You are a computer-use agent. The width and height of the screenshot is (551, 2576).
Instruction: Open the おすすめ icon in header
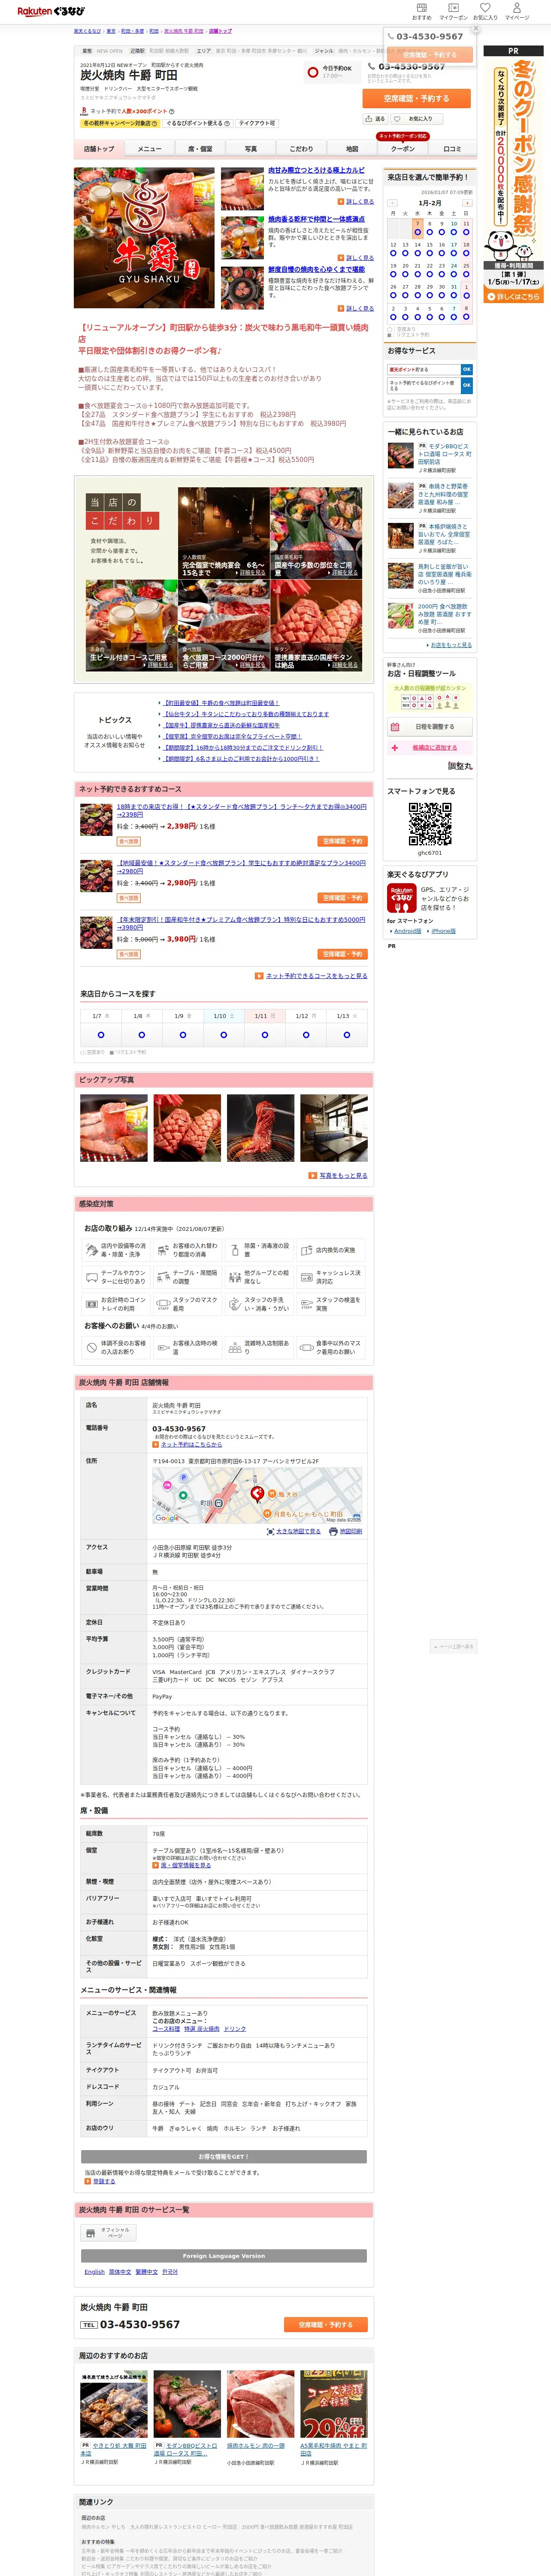(x=421, y=11)
